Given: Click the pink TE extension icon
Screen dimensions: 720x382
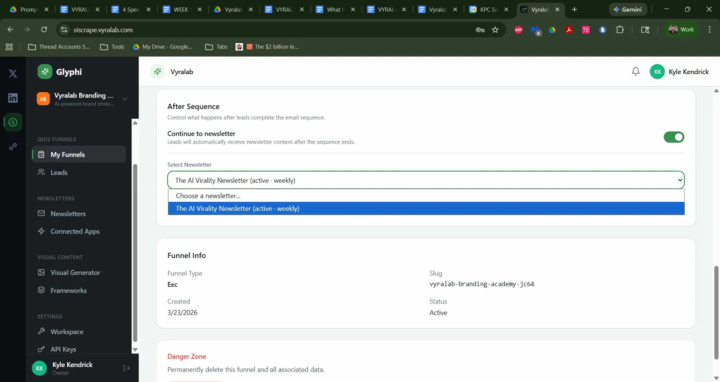Looking at the screenshot, I should point(586,29).
